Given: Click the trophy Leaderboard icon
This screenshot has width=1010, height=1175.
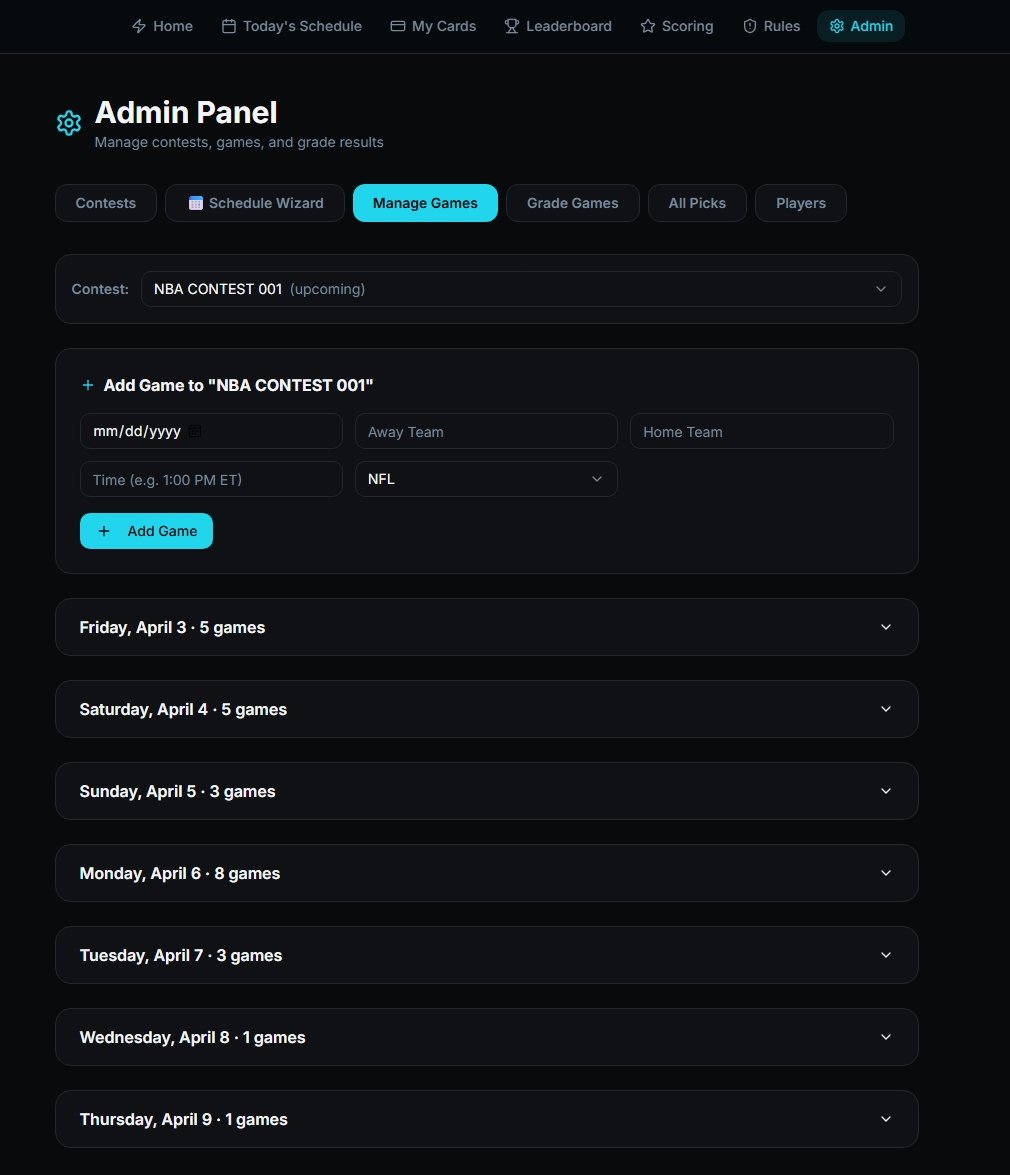Looking at the screenshot, I should tap(512, 26).
